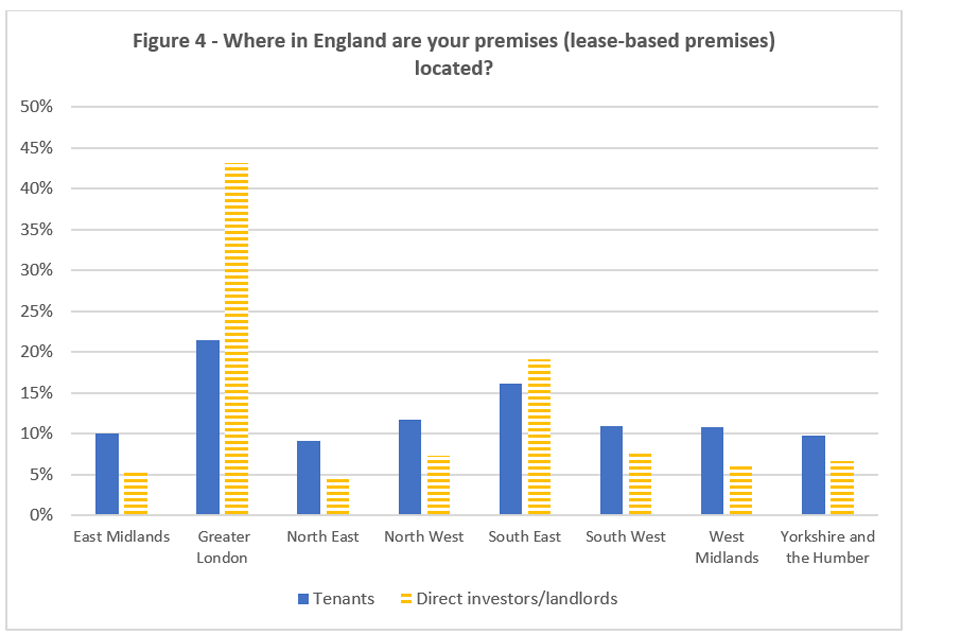Click the Greater London Tenants blue bar

pos(208,428)
